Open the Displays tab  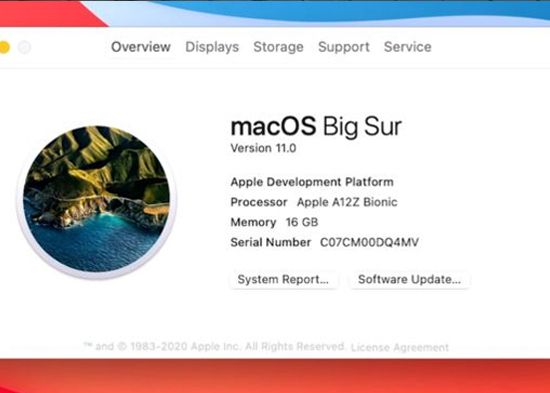click(212, 47)
